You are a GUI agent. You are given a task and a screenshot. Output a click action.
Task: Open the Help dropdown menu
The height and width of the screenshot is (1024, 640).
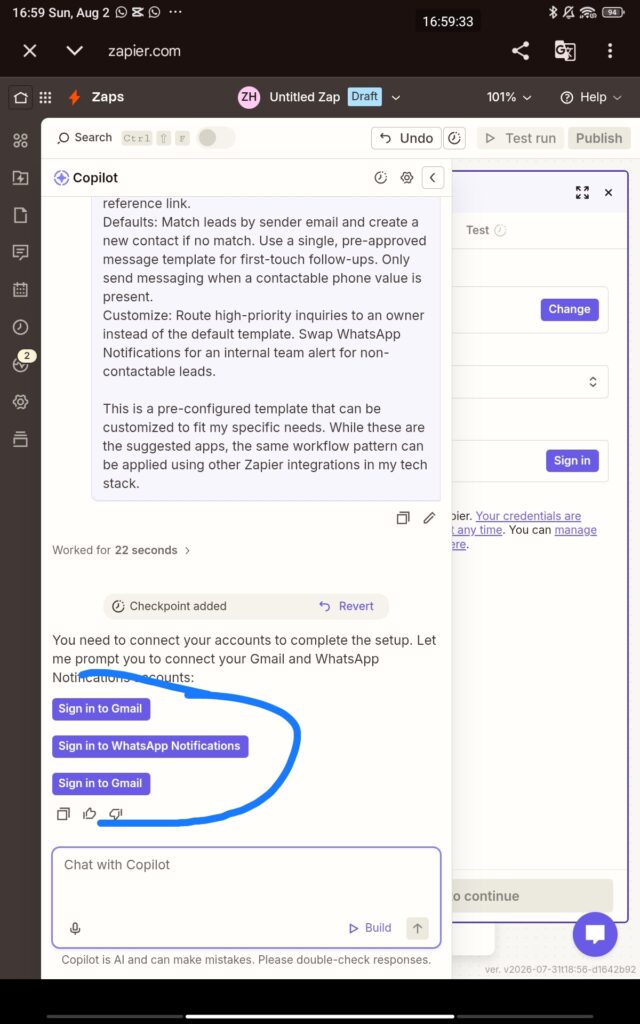click(x=591, y=97)
